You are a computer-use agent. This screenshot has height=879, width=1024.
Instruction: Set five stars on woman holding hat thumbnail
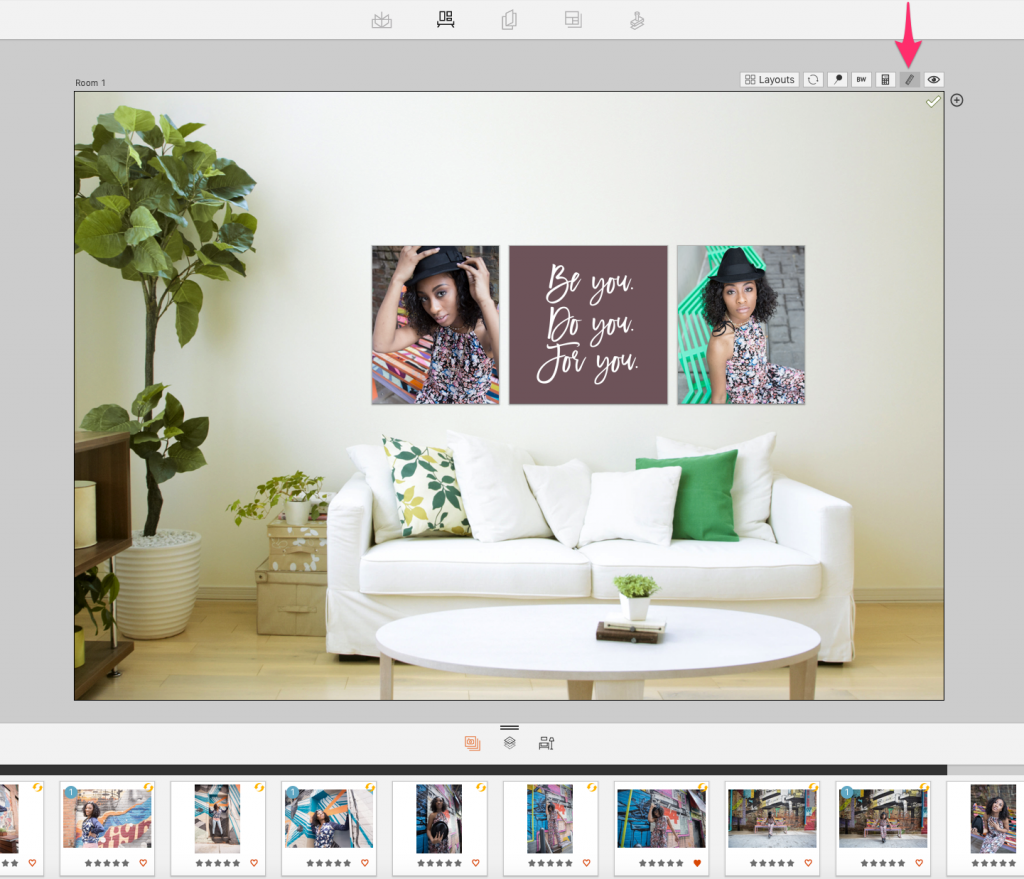coord(457,863)
